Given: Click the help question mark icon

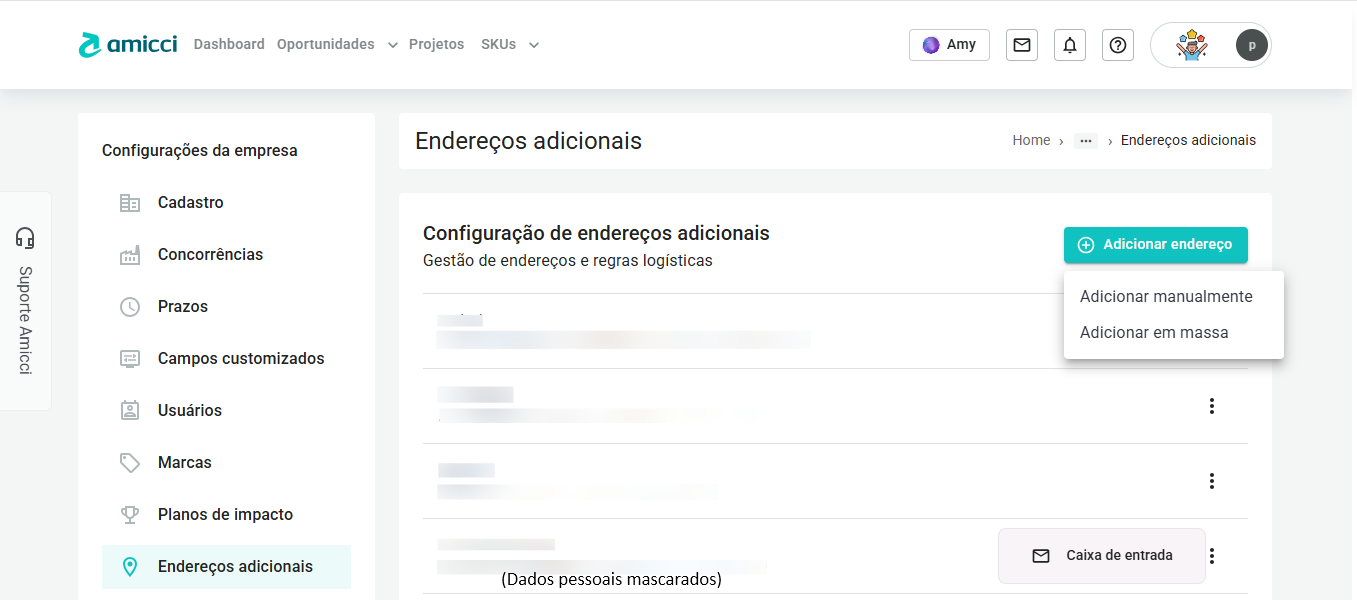Looking at the screenshot, I should tap(1118, 45).
